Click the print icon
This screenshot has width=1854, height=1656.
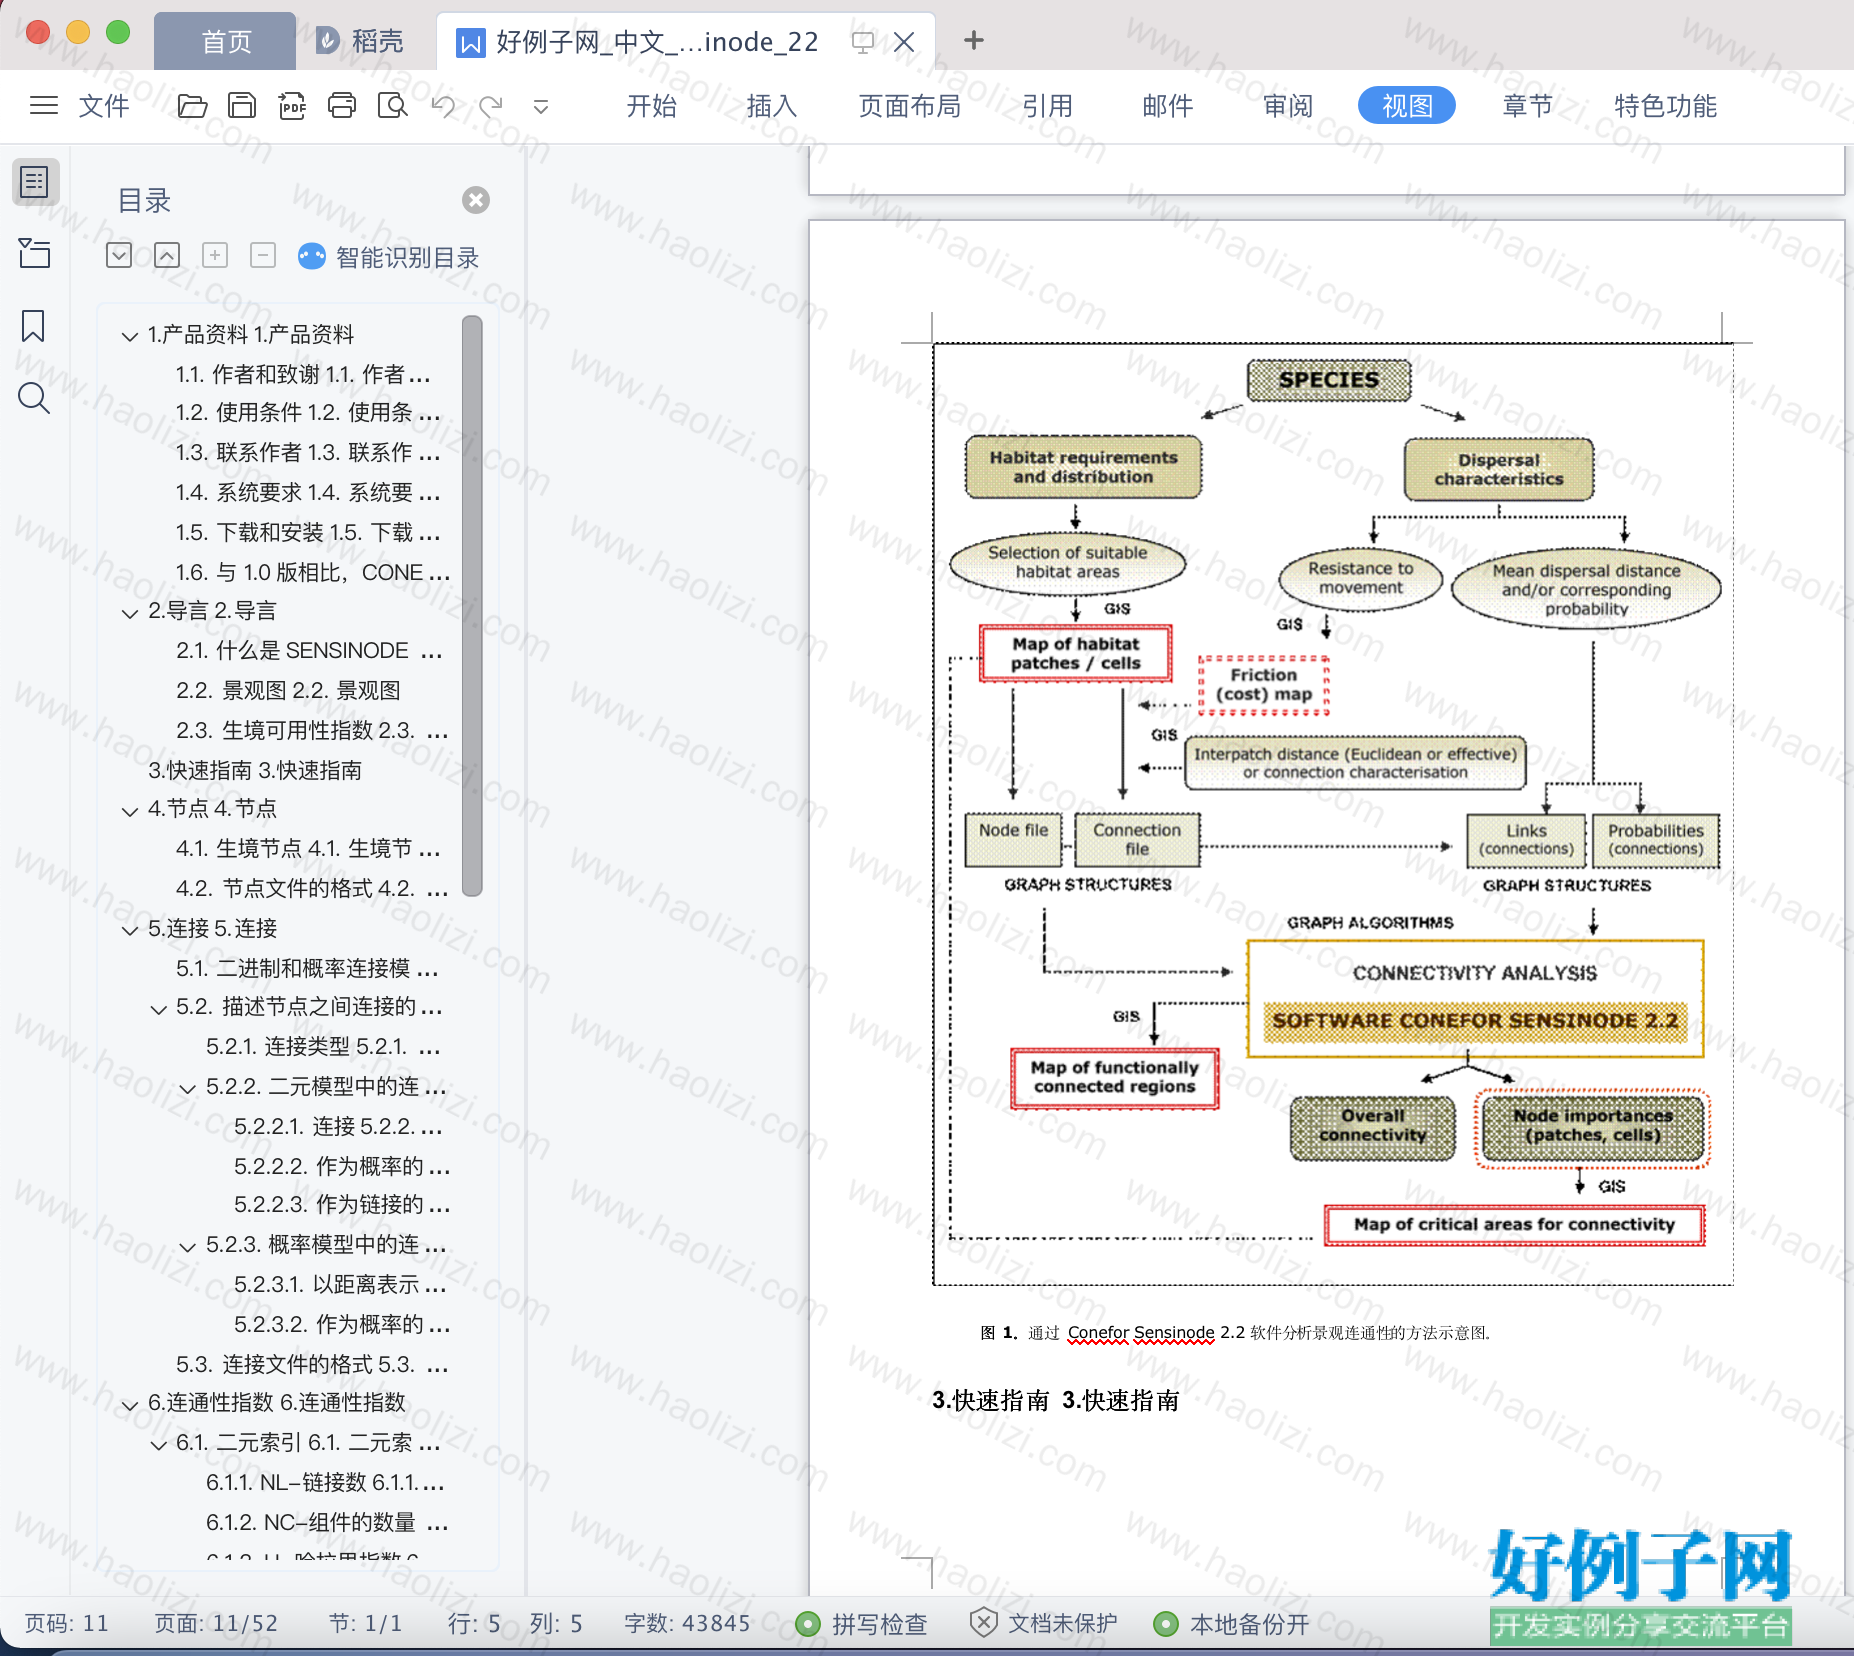tap(342, 105)
